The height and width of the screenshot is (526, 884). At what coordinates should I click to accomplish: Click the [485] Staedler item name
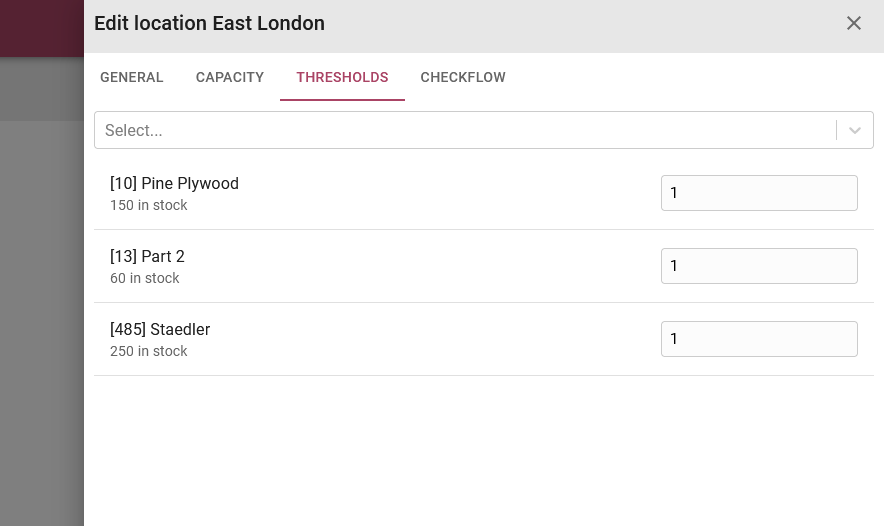pyautogui.click(x=160, y=329)
